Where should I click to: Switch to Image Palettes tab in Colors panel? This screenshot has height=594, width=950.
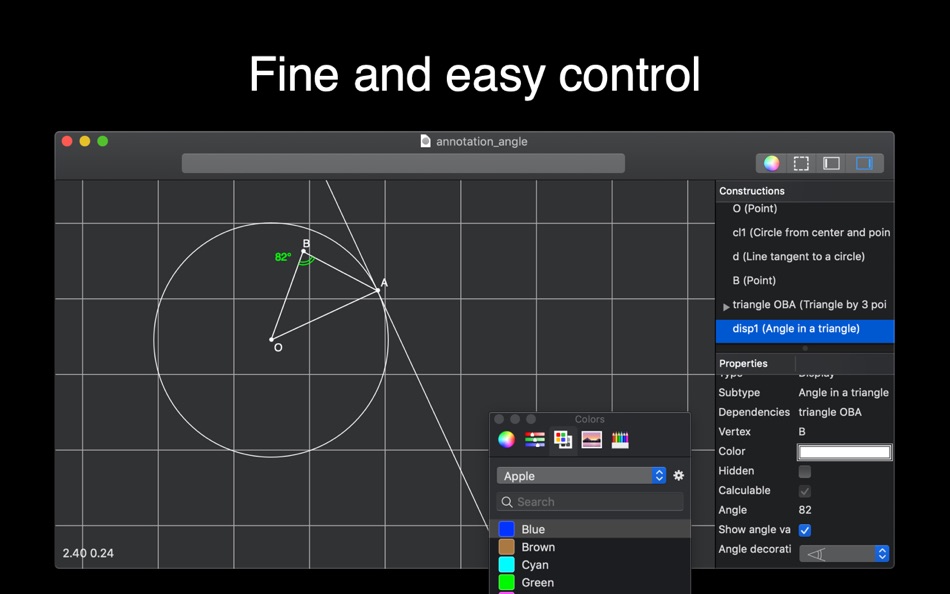tap(591, 439)
